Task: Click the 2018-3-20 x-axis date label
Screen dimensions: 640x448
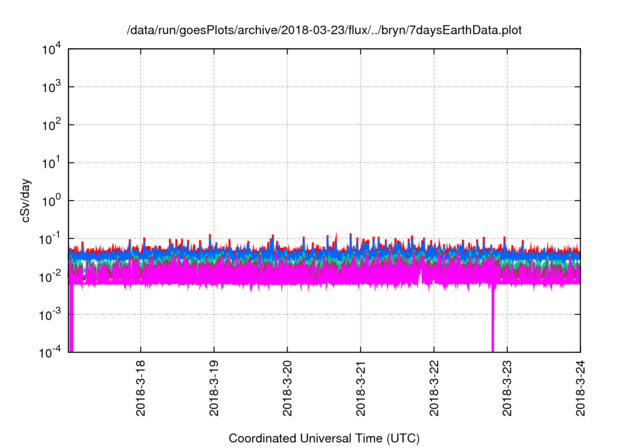Action: 287,388
